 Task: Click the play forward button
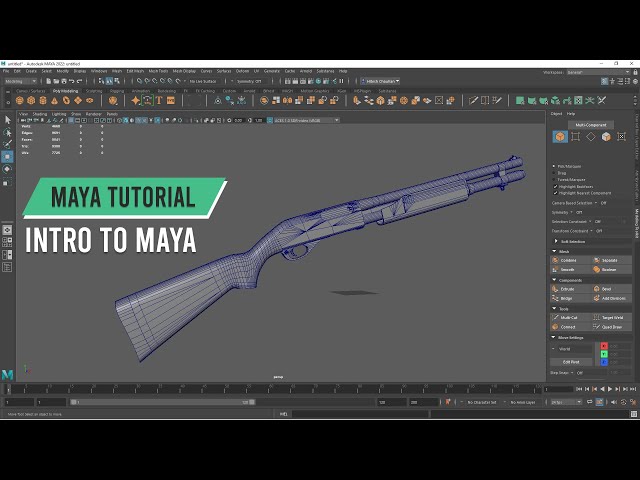tap(610, 389)
